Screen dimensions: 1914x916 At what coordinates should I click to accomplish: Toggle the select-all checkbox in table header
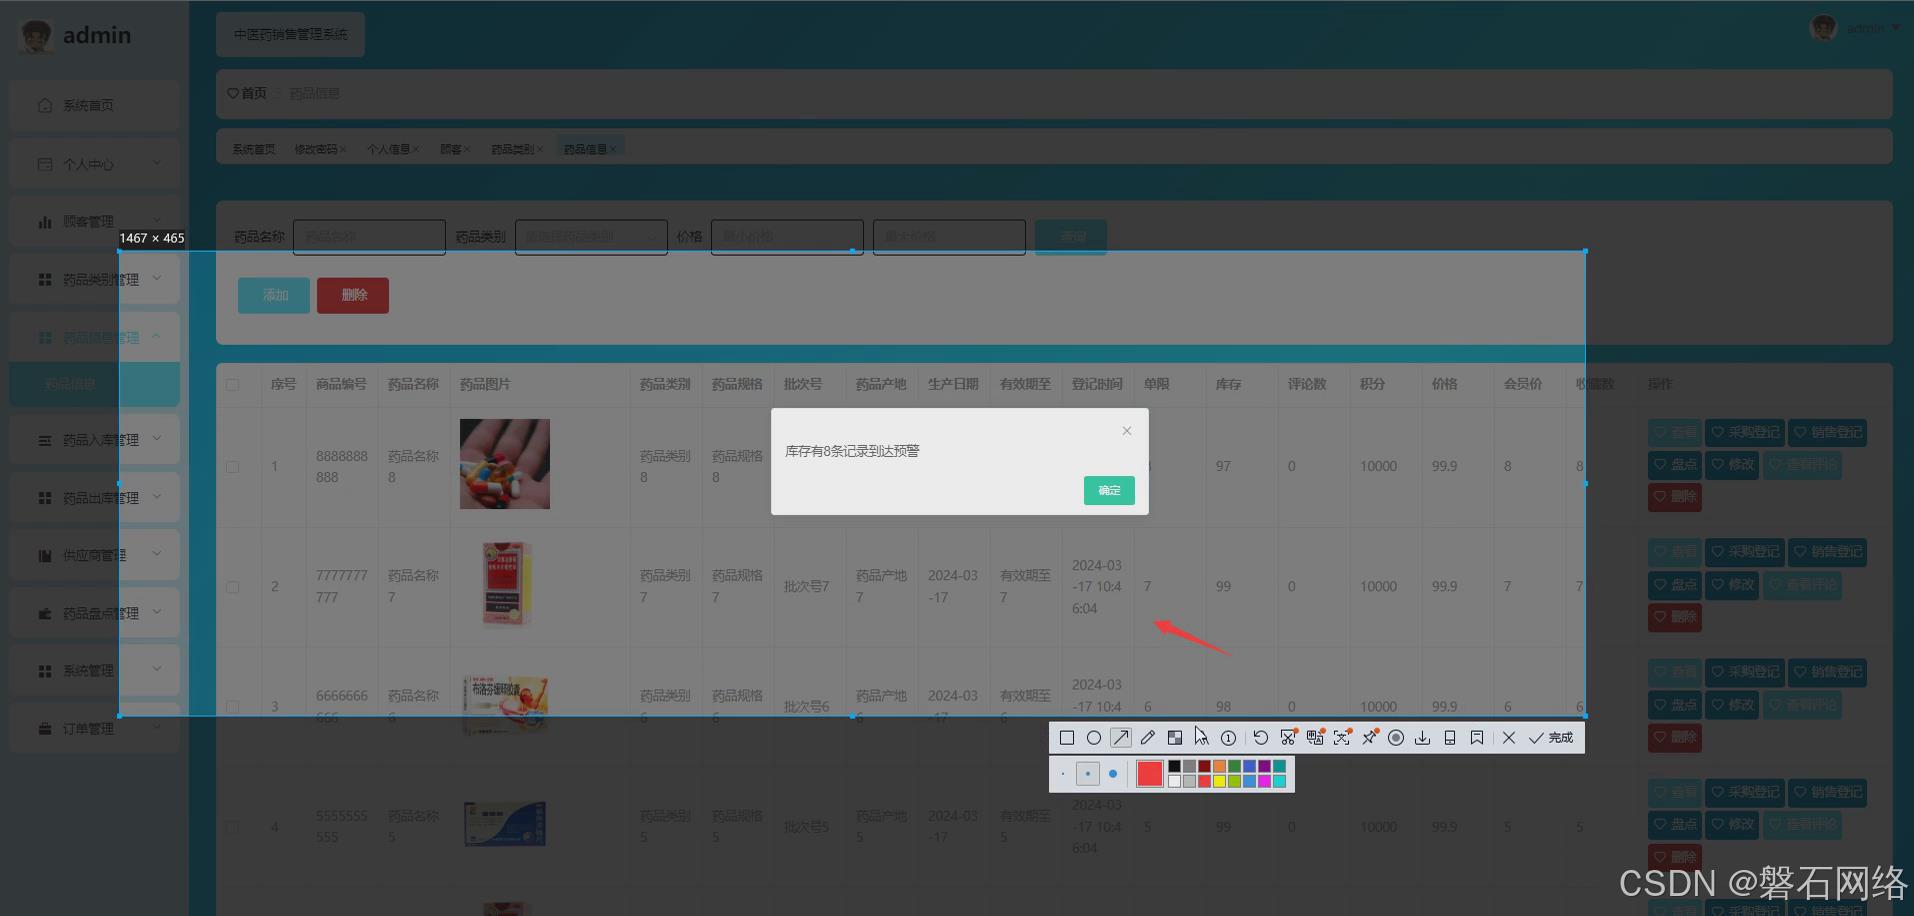click(232, 384)
